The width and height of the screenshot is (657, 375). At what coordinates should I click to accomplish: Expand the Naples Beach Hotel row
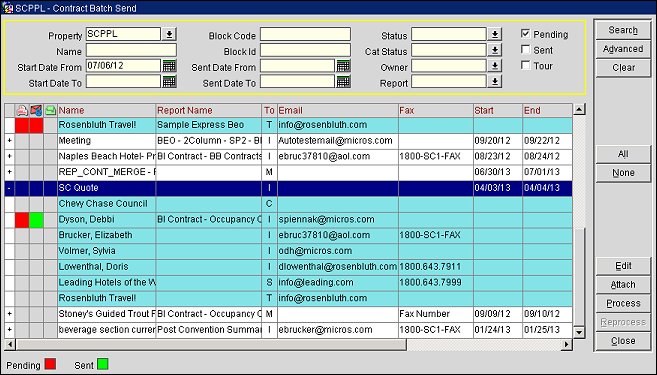[9, 156]
